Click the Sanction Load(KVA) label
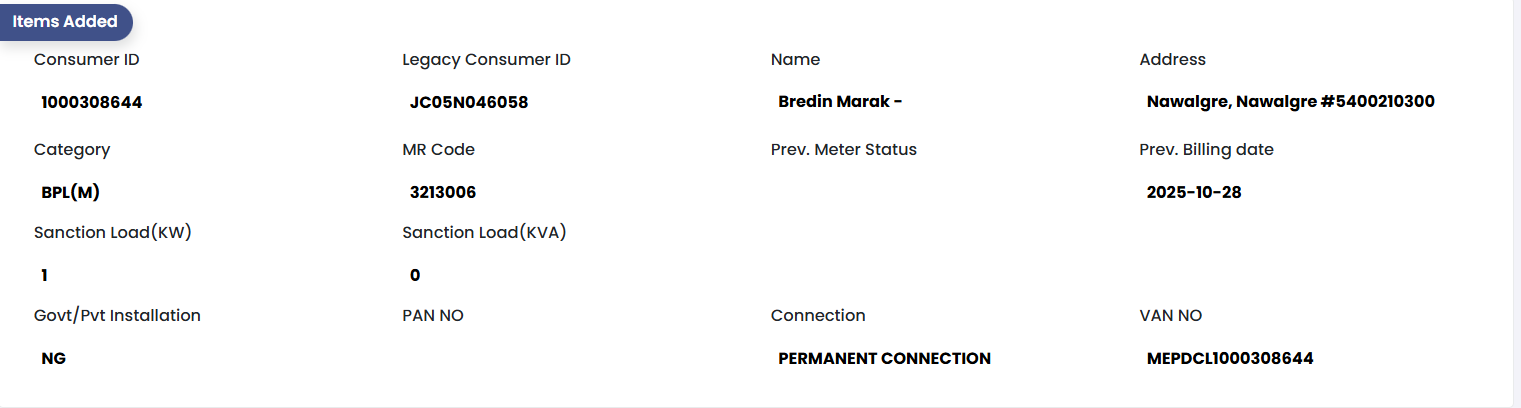 coord(484,233)
